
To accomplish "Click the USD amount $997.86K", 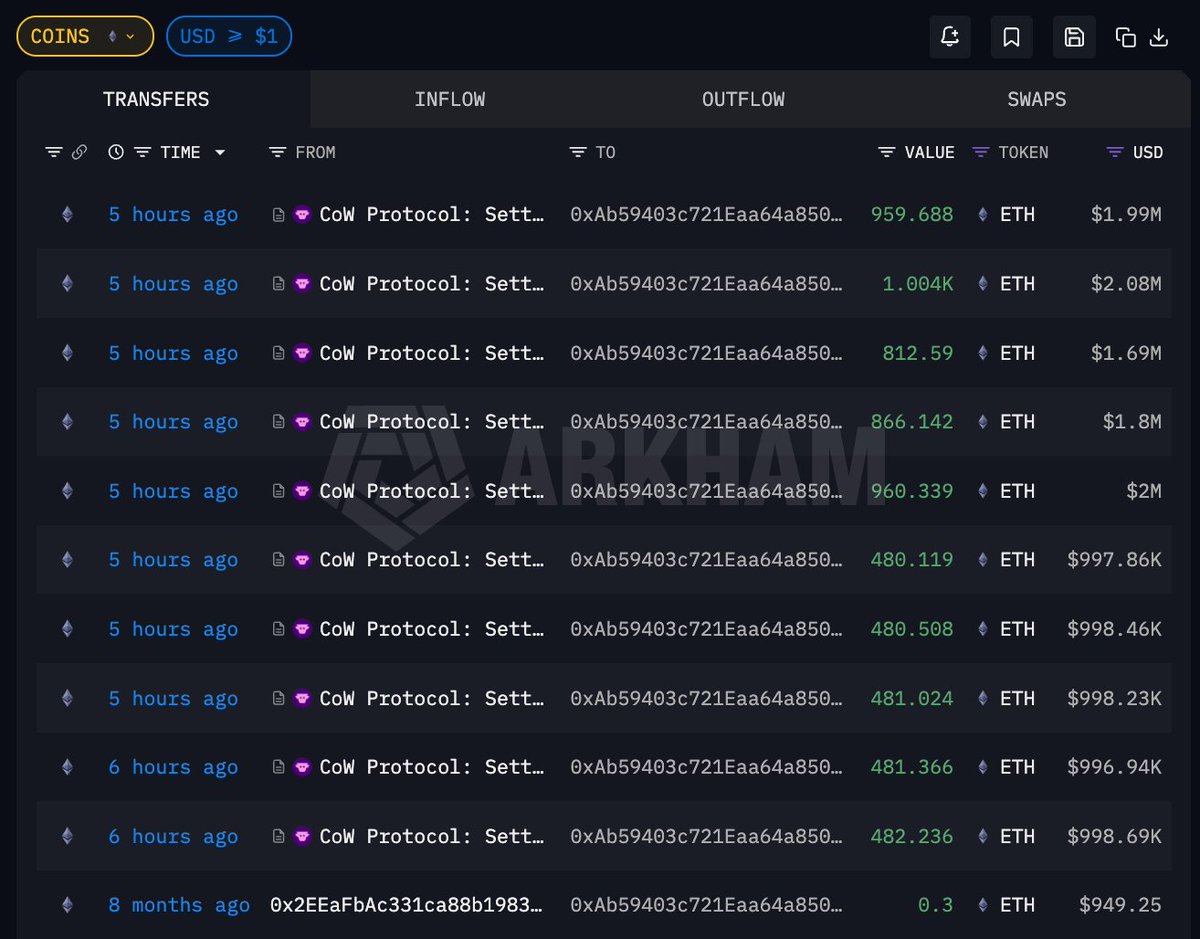I will [1115, 560].
